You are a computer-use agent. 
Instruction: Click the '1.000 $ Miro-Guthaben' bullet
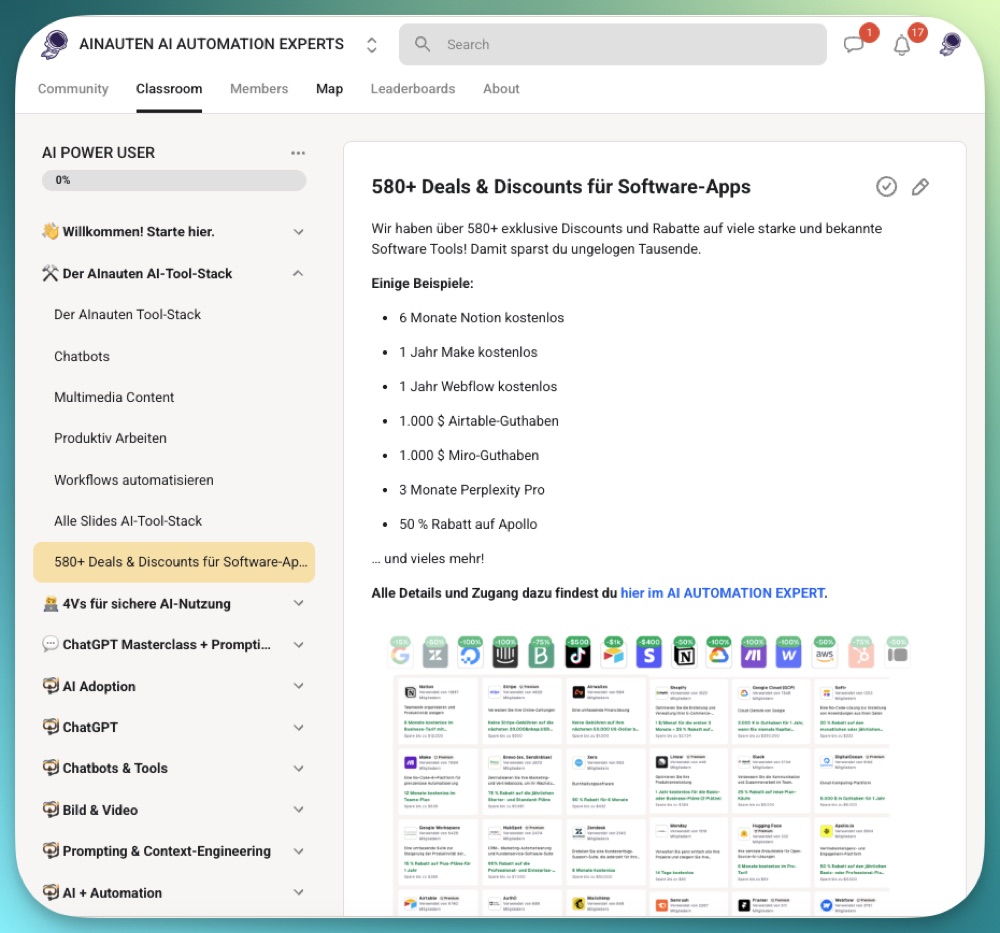point(469,455)
